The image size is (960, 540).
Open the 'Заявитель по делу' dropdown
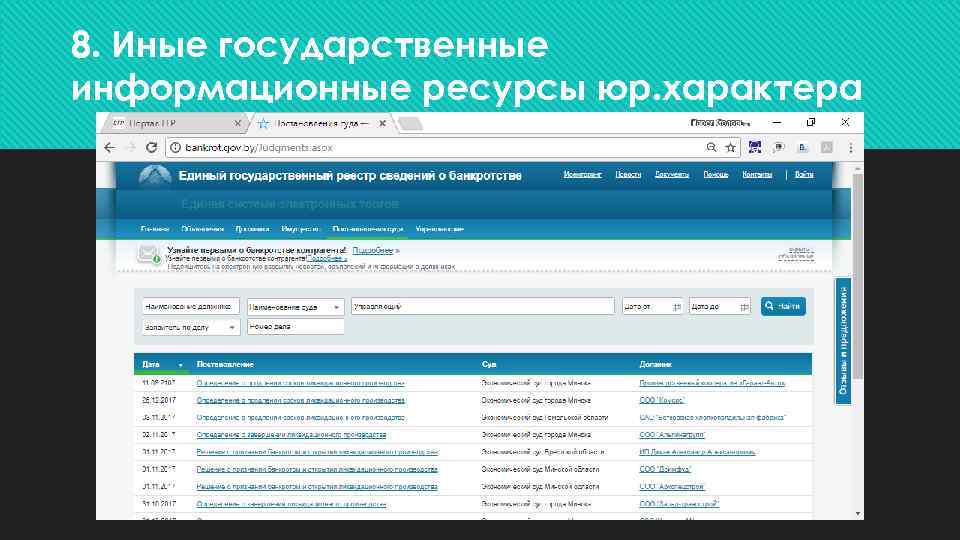190,328
